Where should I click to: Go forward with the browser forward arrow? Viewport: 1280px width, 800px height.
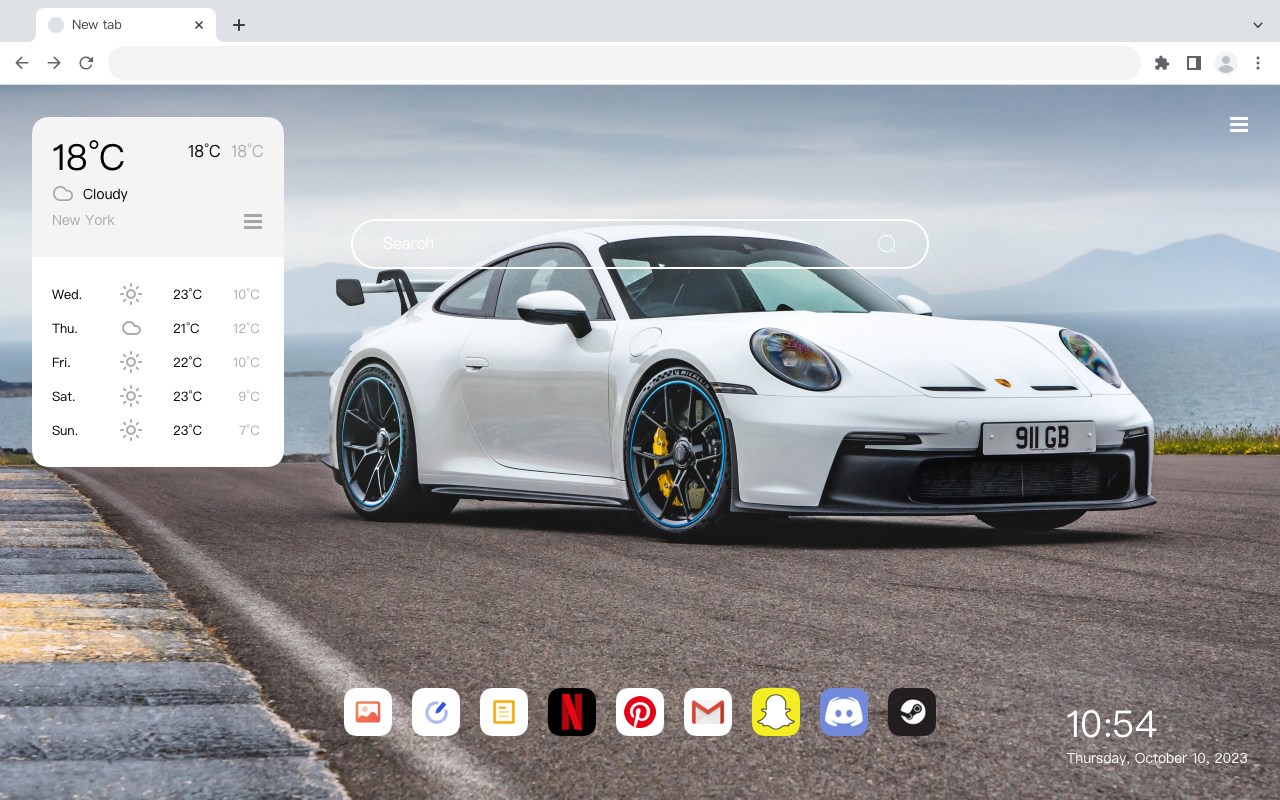54,63
